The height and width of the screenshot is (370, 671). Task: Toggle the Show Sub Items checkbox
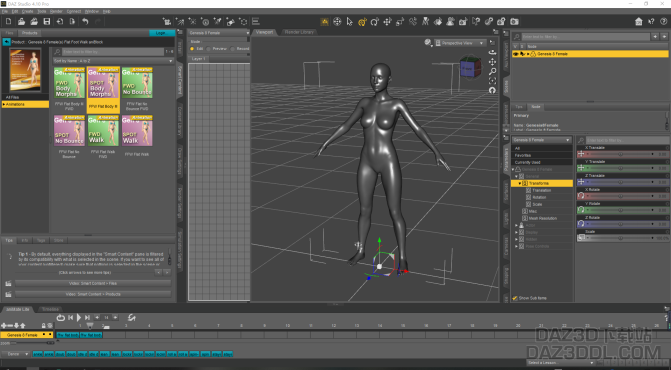point(515,298)
